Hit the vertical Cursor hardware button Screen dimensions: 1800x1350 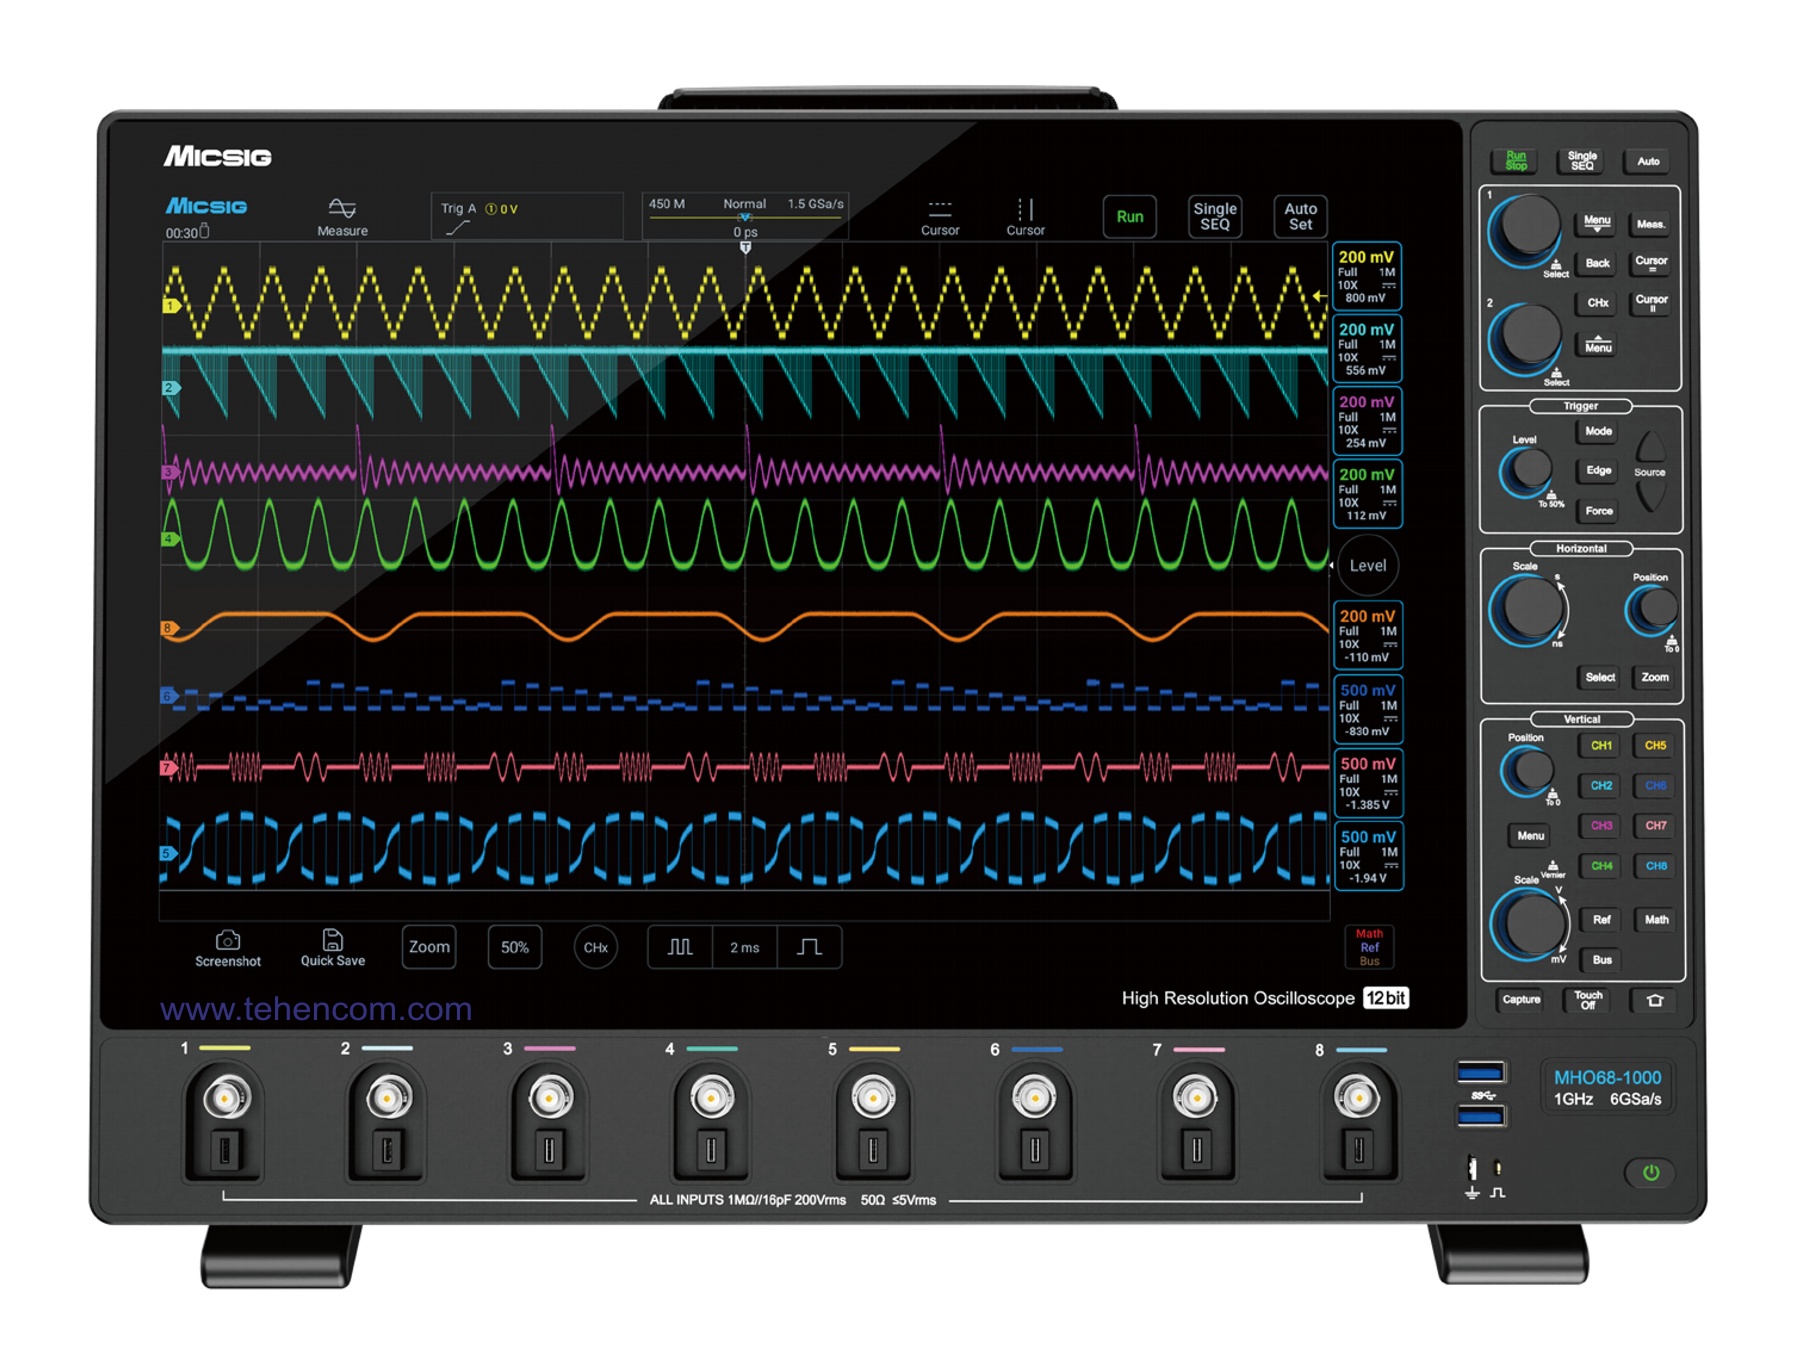(1651, 302)
